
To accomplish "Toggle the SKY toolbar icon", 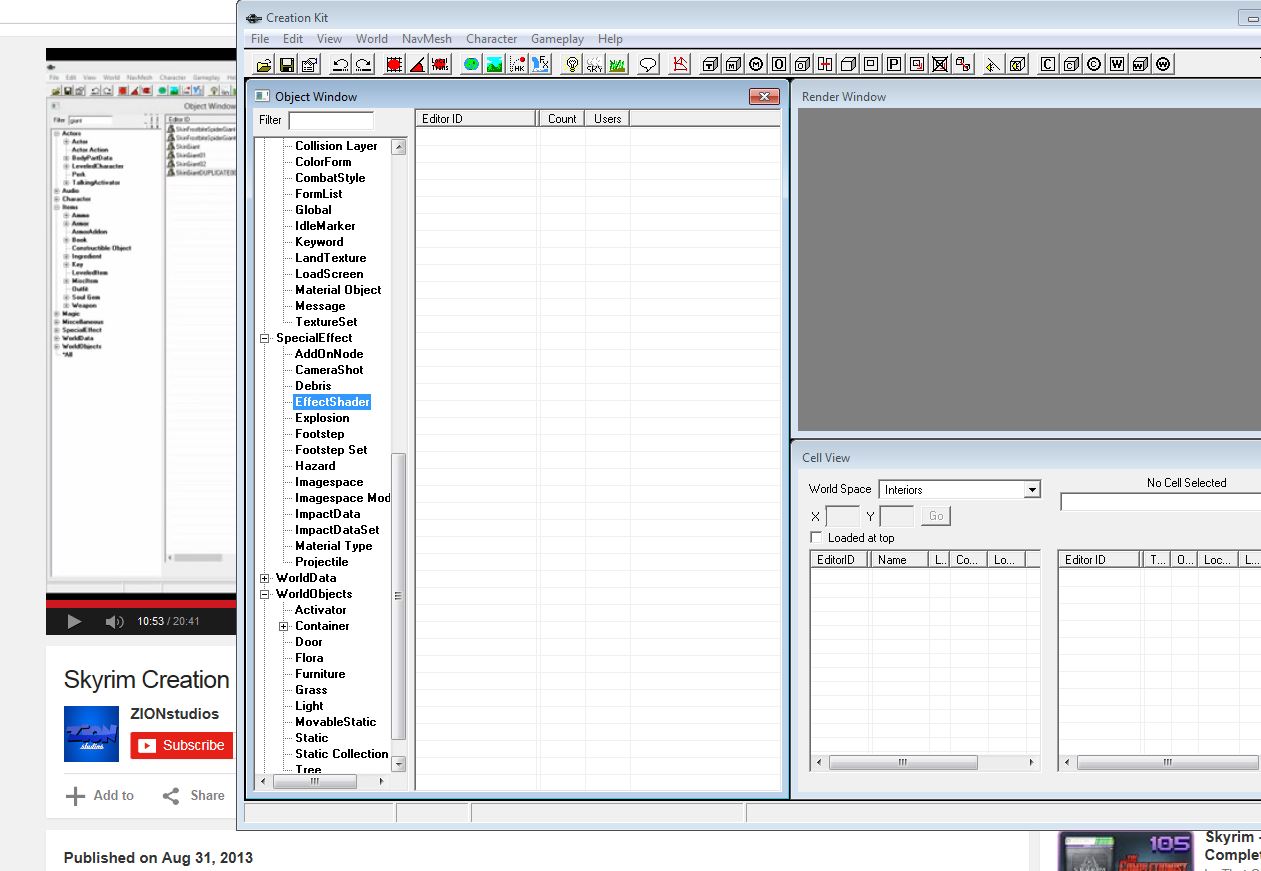I will 594,65.
